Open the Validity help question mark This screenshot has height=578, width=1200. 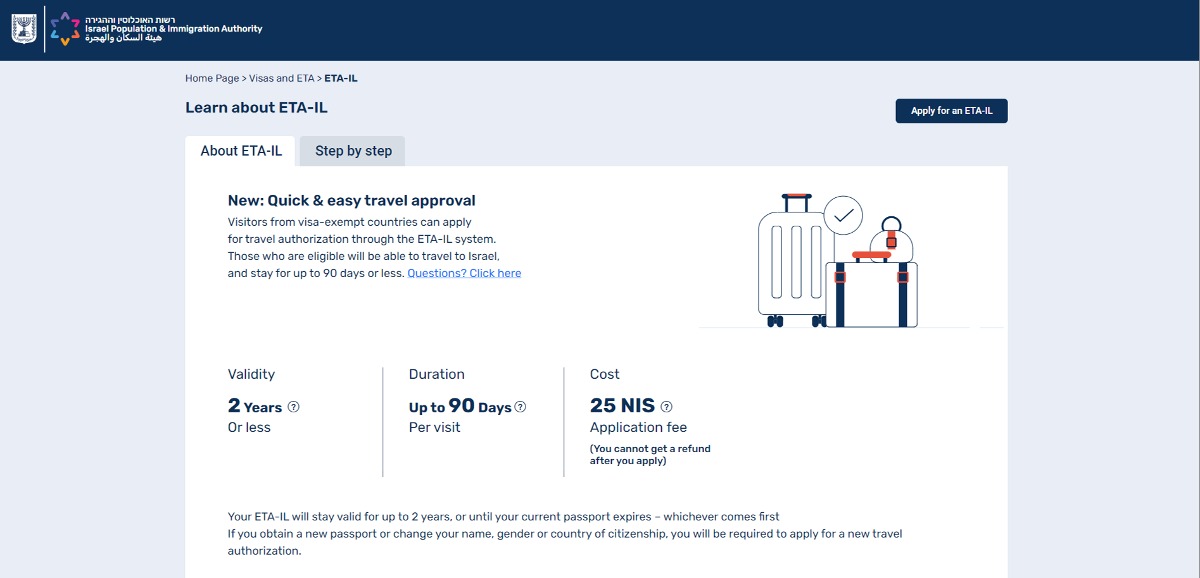pos(294,407)
